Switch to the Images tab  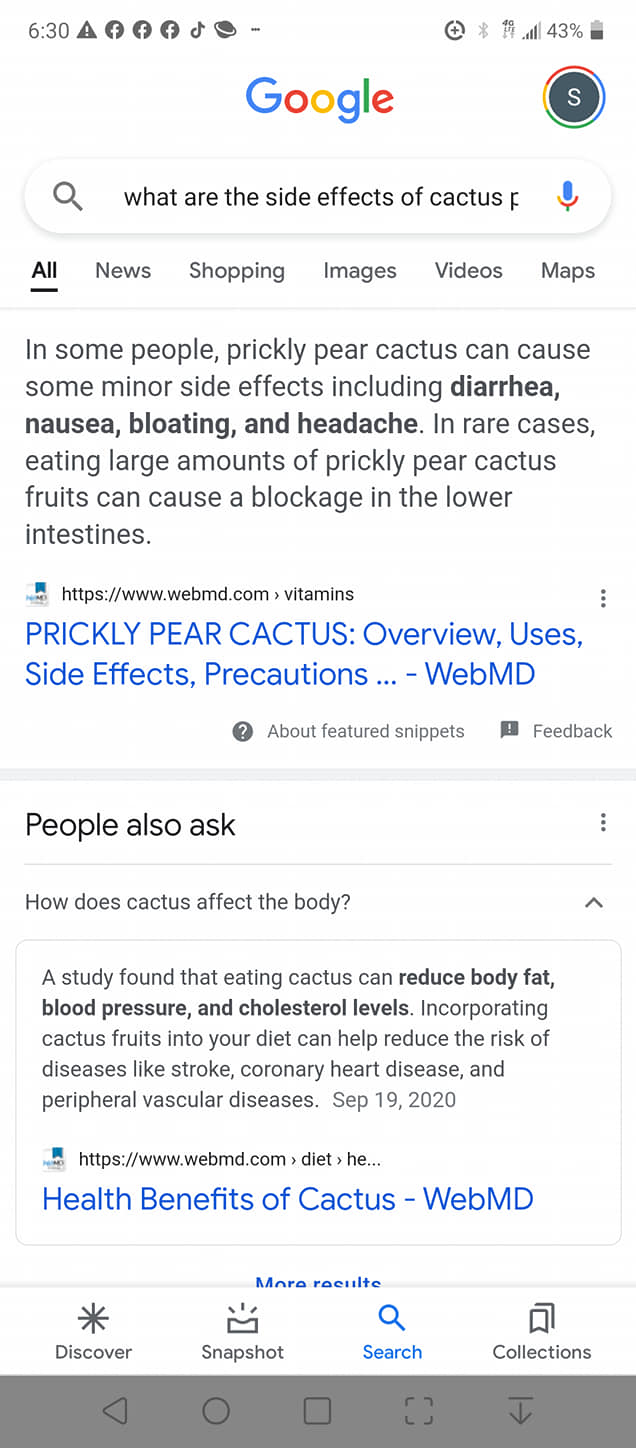pos(360,270)
